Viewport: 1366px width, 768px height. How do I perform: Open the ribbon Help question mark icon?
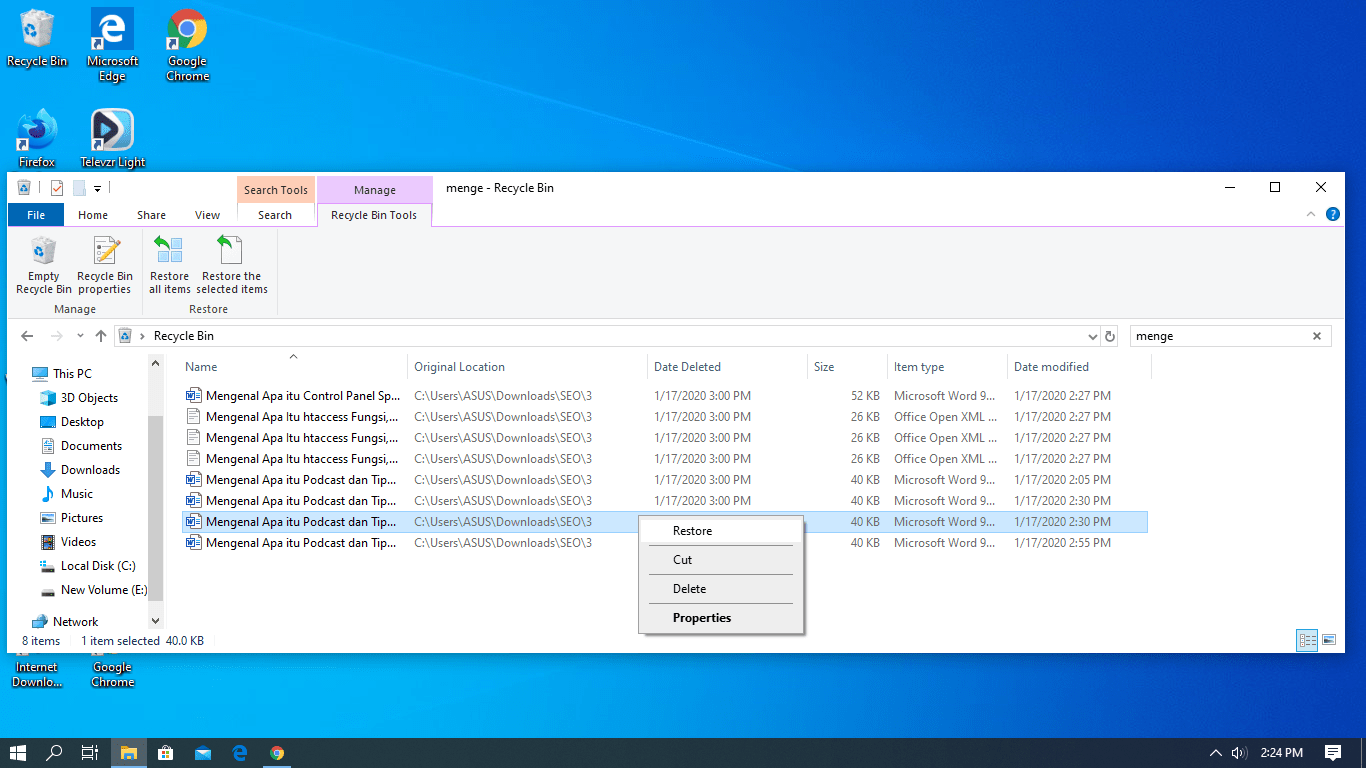(x=1332, y=214)
